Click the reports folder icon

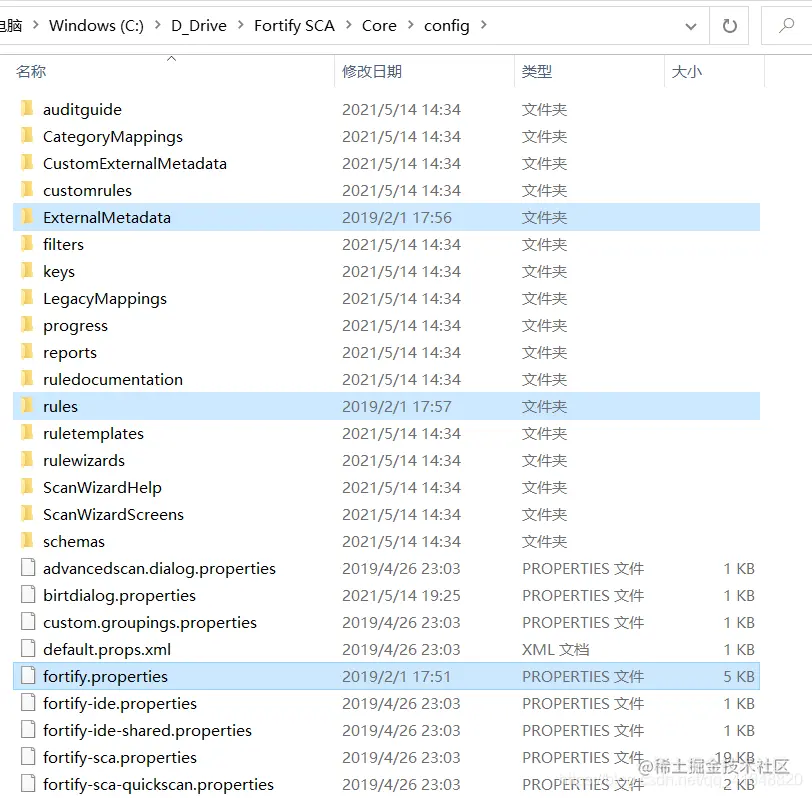tap(27, 352)
